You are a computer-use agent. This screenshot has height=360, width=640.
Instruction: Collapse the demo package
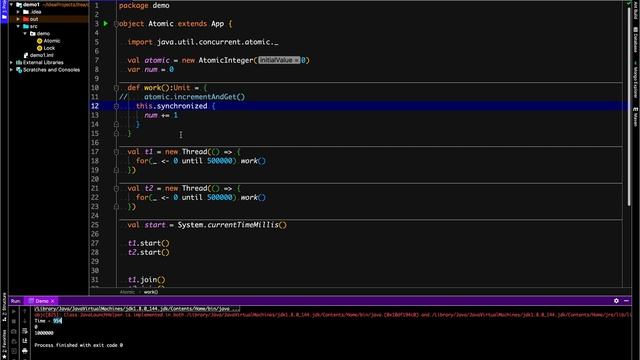click(25, 33)
